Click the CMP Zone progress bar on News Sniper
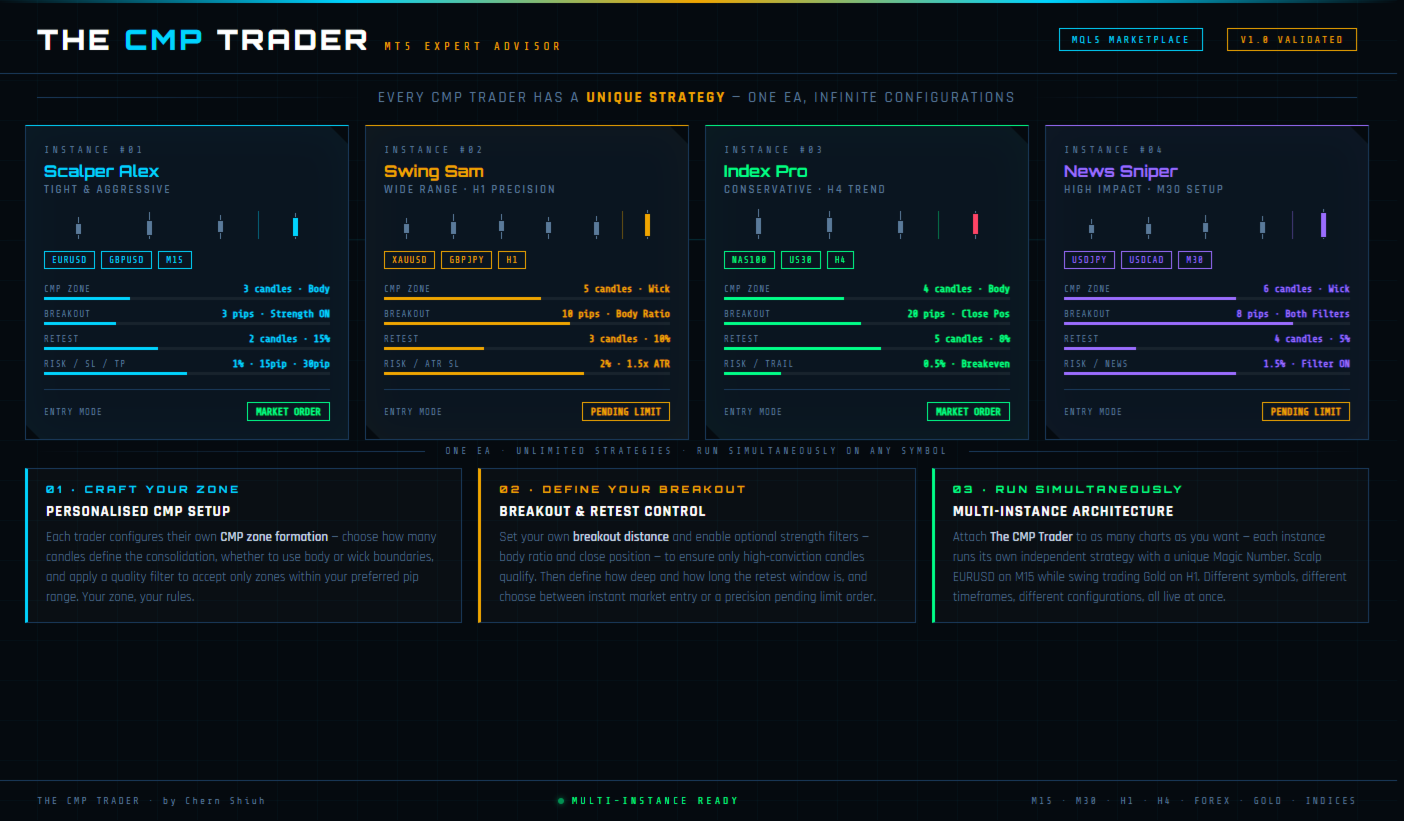 1207,298
